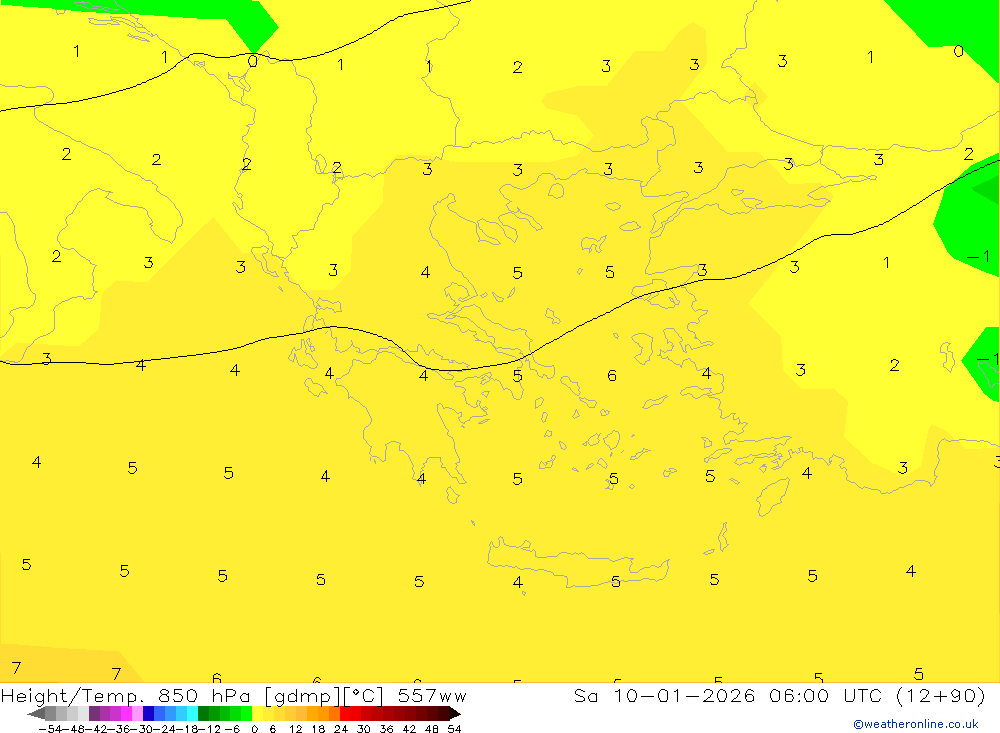The height and width of the screenshot is (733, 1000).
Task: Click the '12' legend scale label
Action: tap(295, 729)
